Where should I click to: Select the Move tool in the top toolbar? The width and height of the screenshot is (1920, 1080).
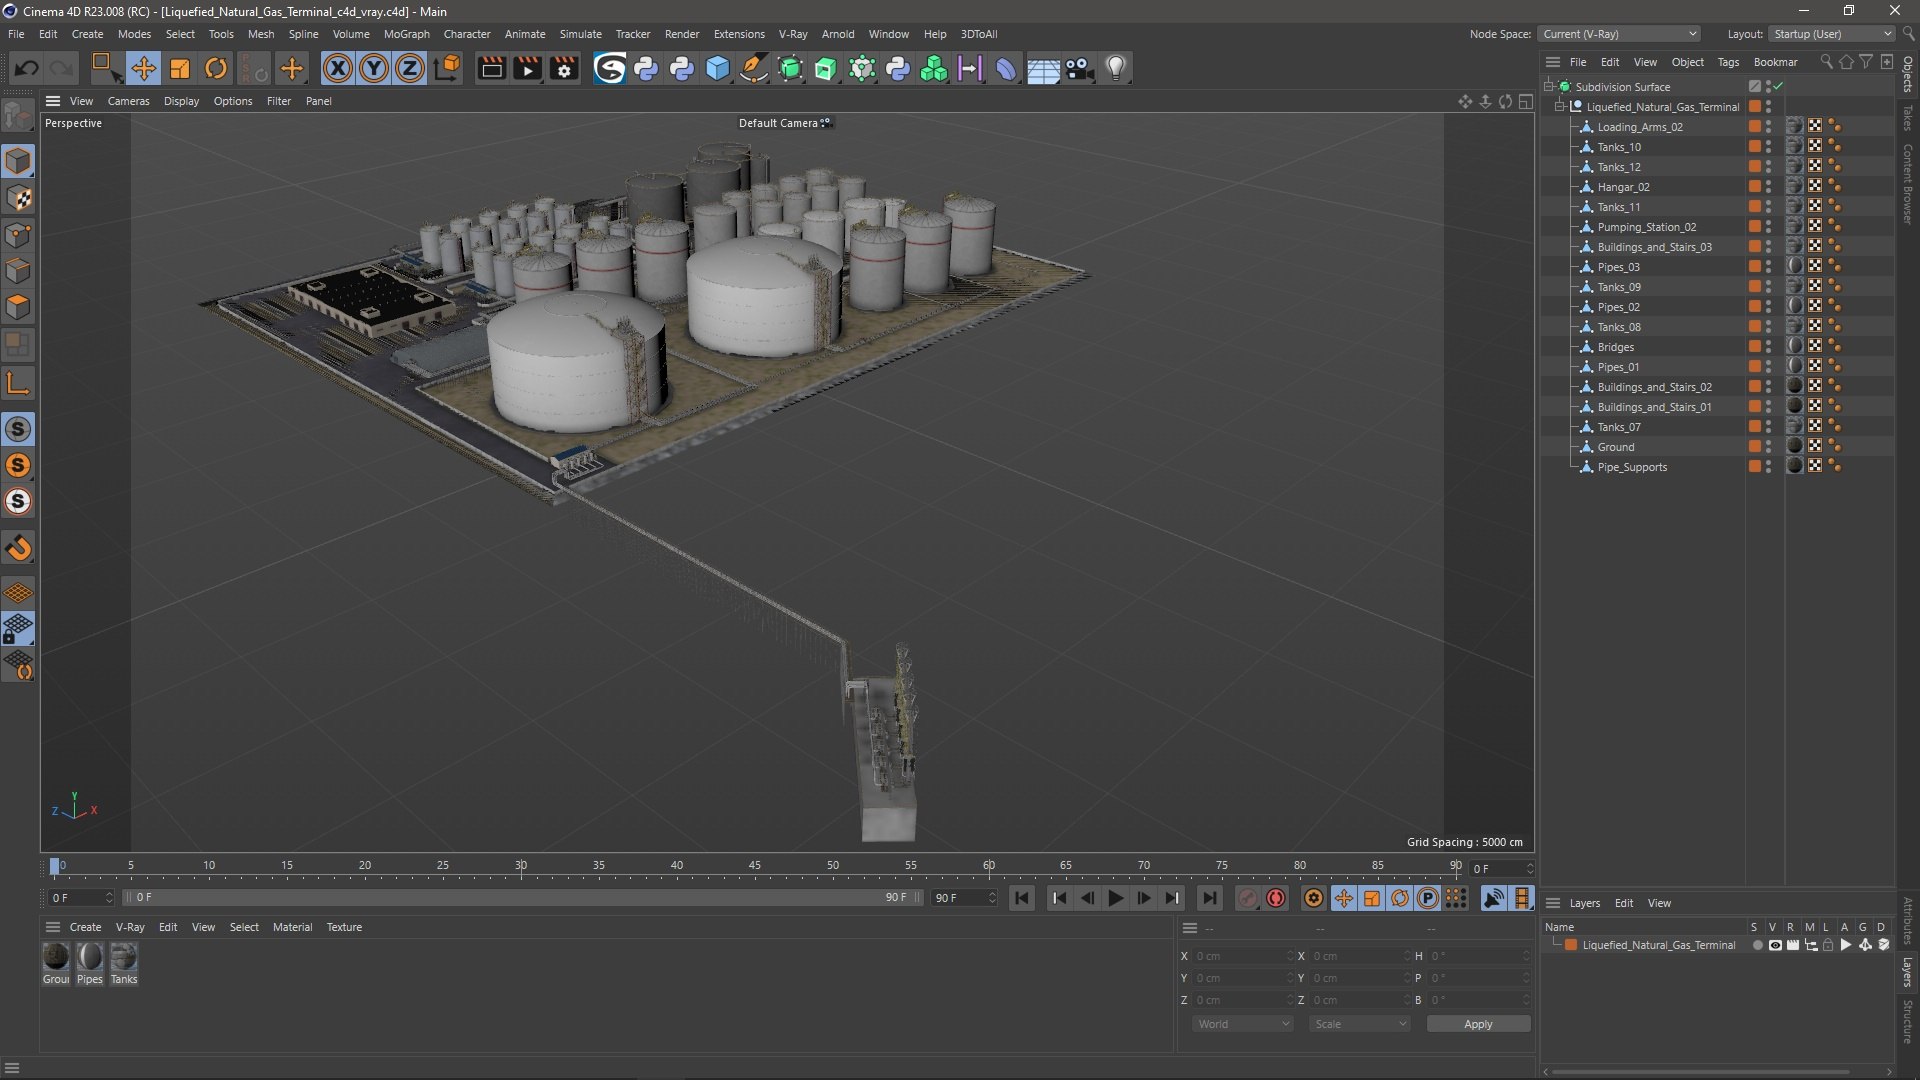pyautogui.click(x=143, y=68)
